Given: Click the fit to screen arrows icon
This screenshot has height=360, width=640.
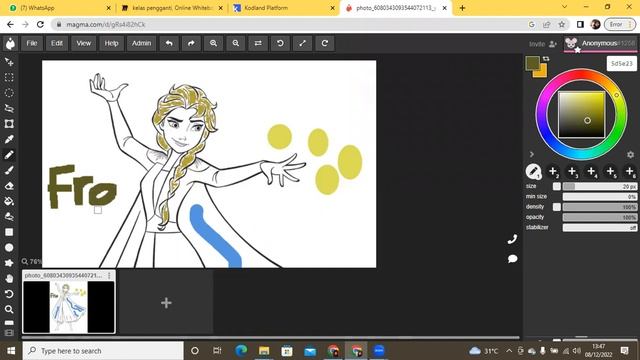Looking at the screenshot, I should [x=302, y=43].
